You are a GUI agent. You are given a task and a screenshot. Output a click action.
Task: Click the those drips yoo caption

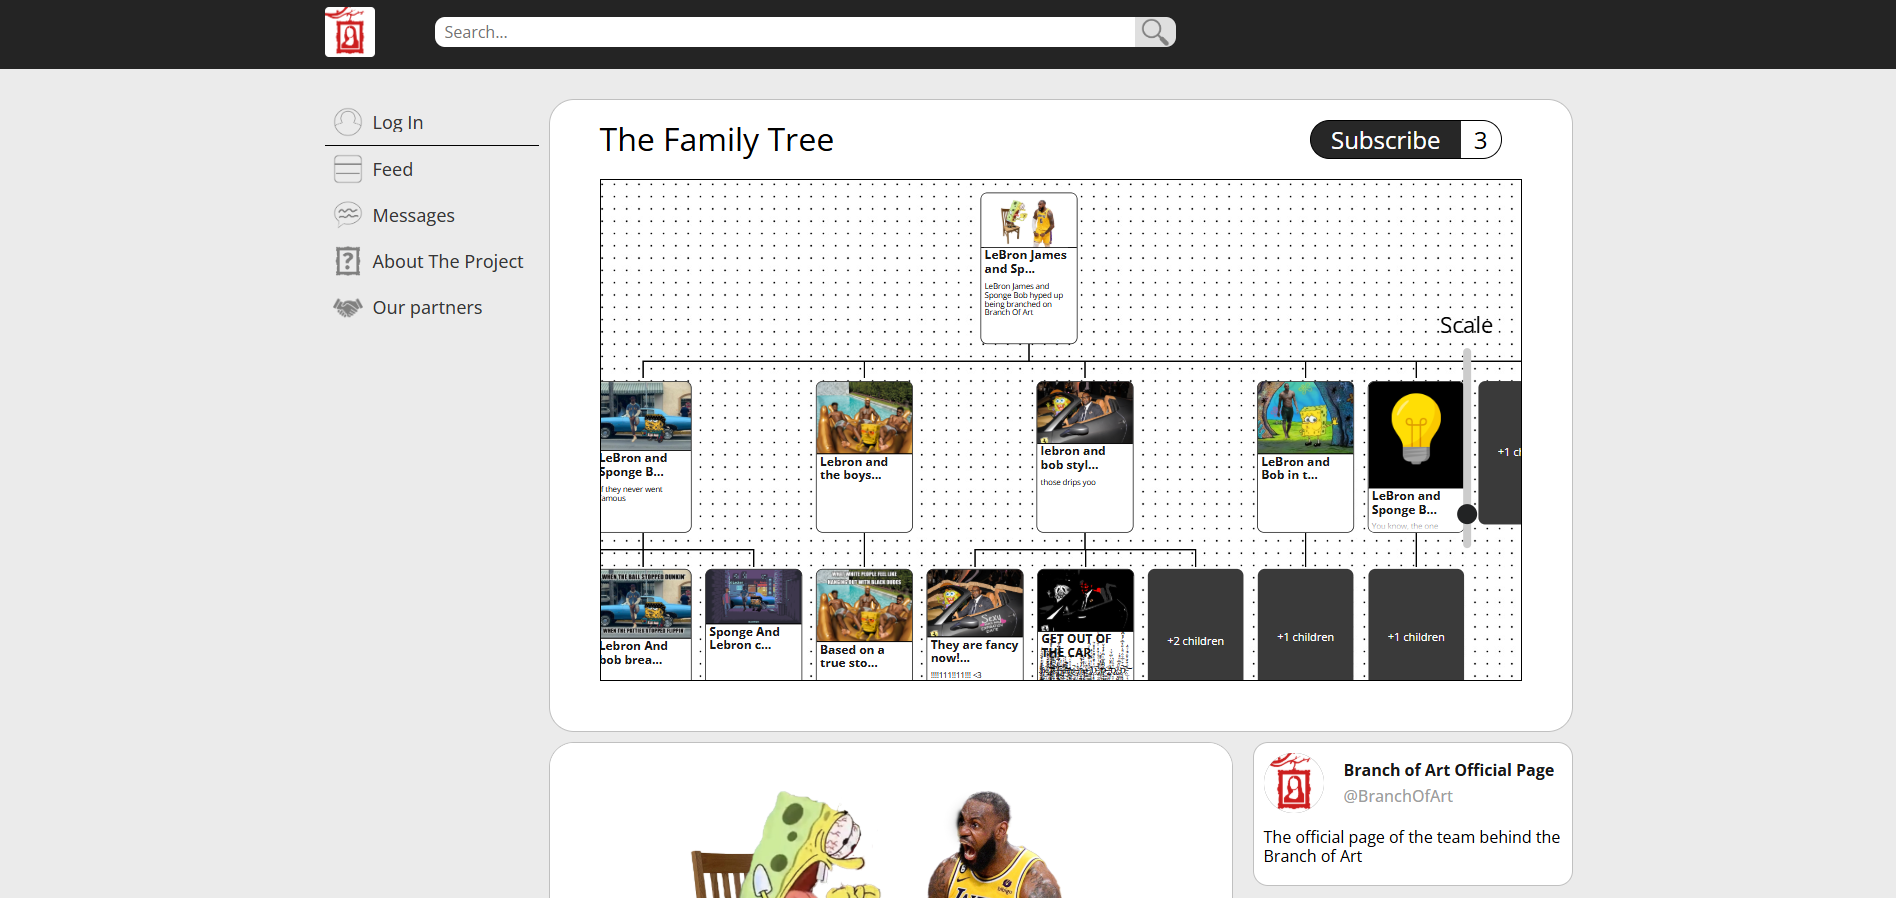[x=1068, y=482]
